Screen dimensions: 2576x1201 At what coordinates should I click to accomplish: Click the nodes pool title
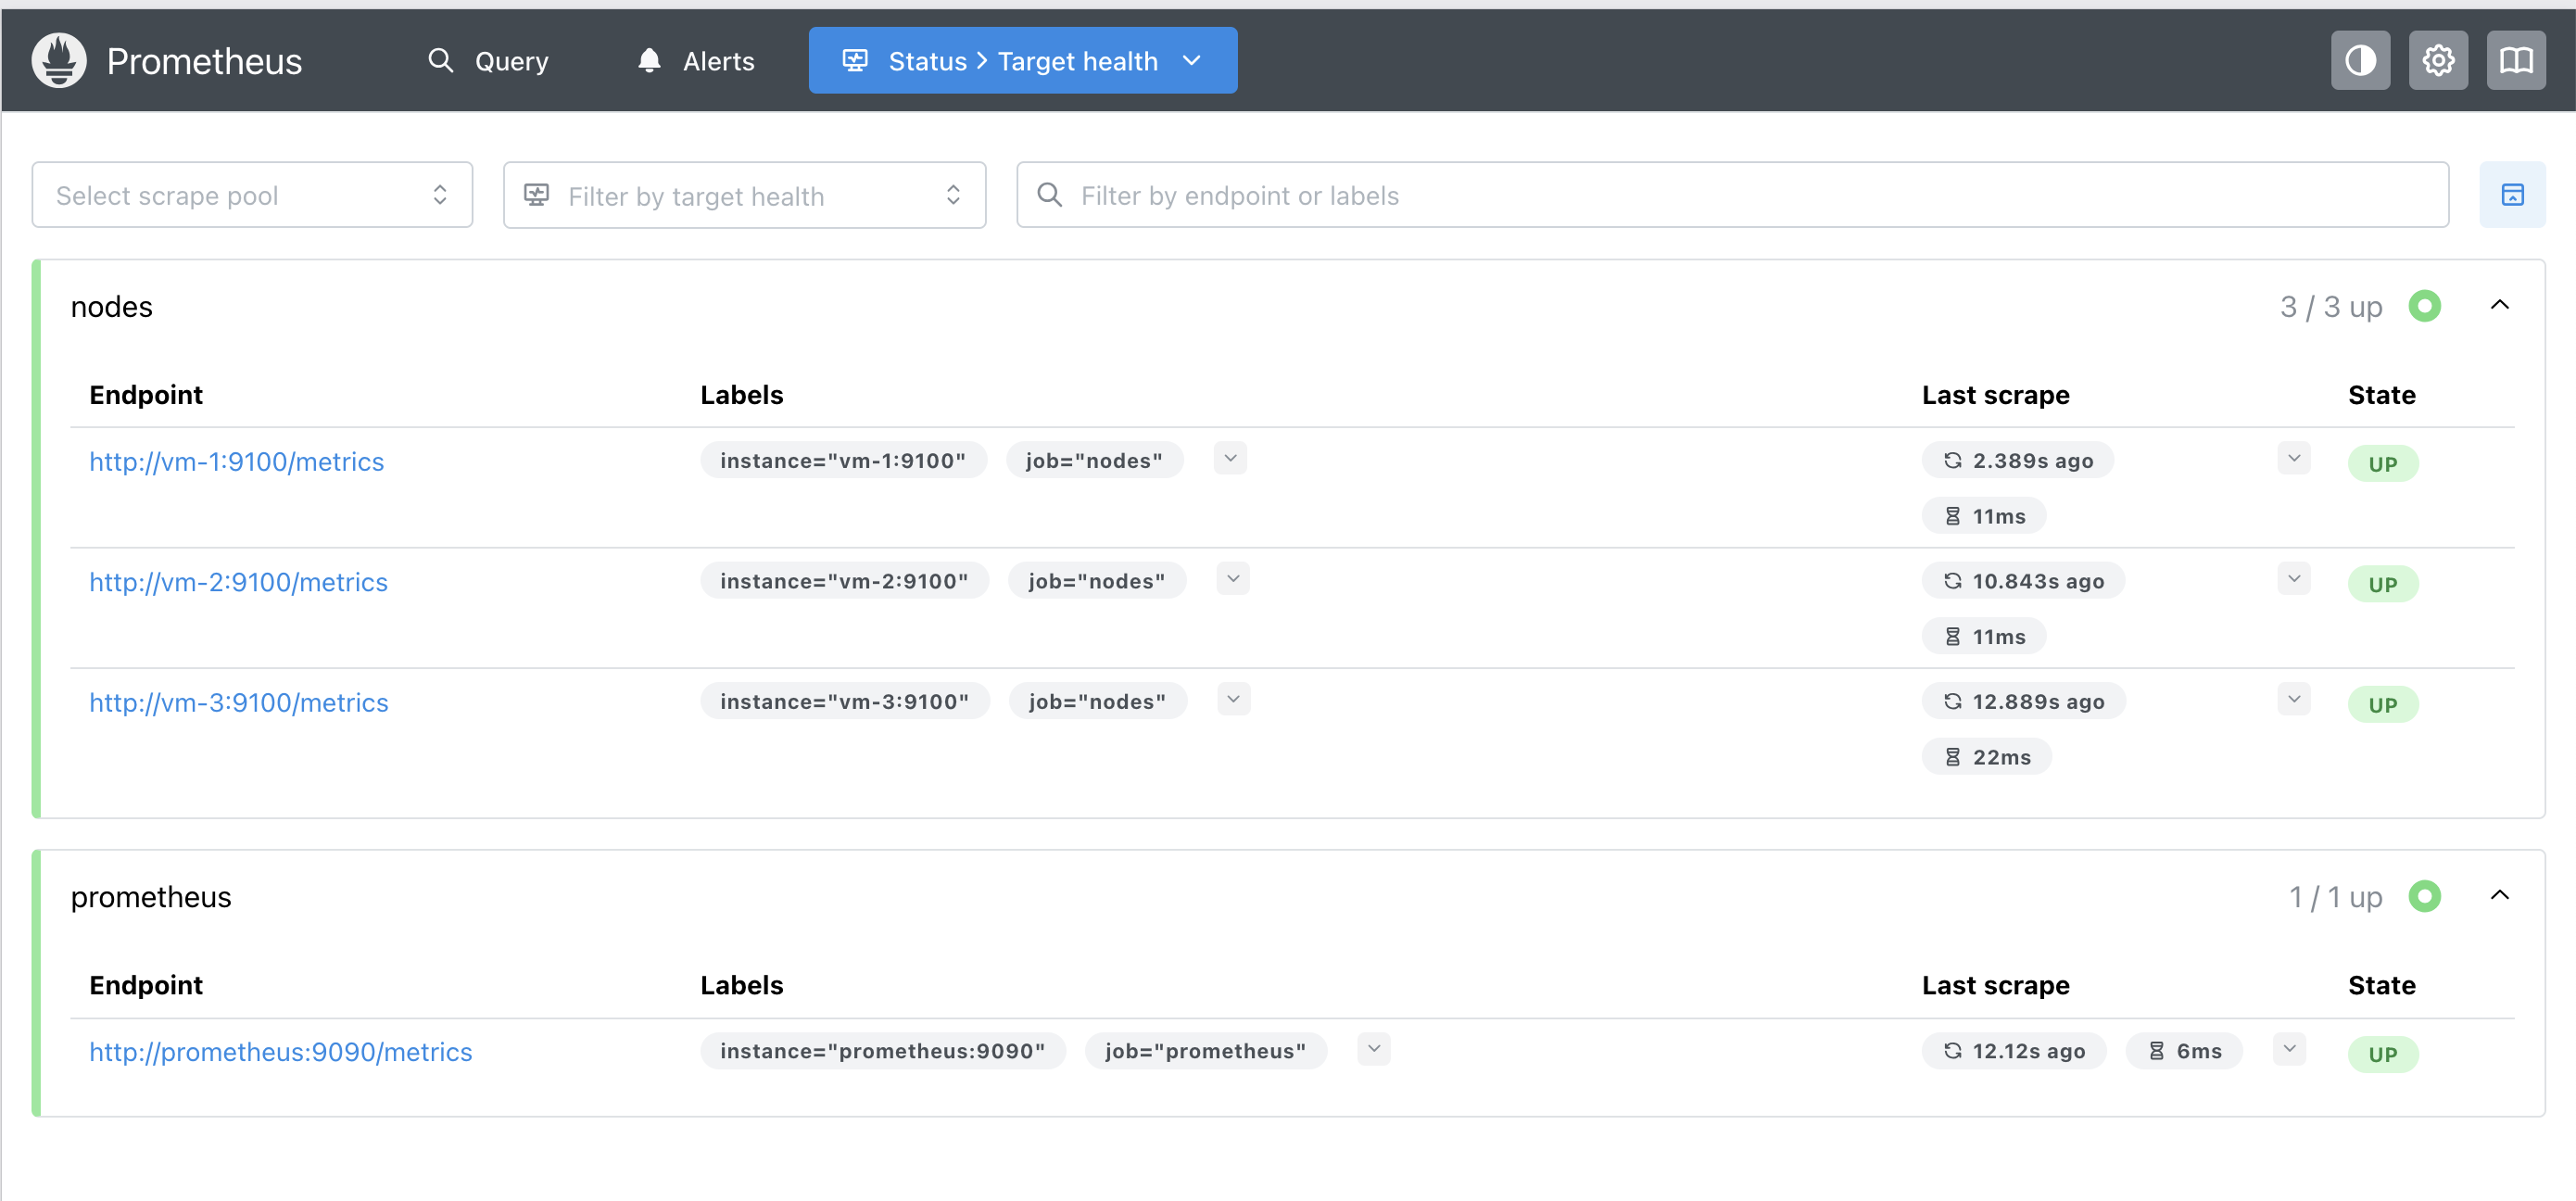[112, 306]
